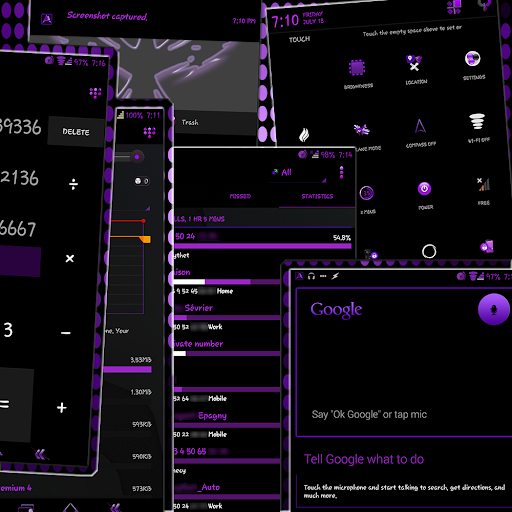The height and width of the screenshot is (512, 512).
Task: Tap the Brightness quick-settings icon
Action: click(357, 68)
